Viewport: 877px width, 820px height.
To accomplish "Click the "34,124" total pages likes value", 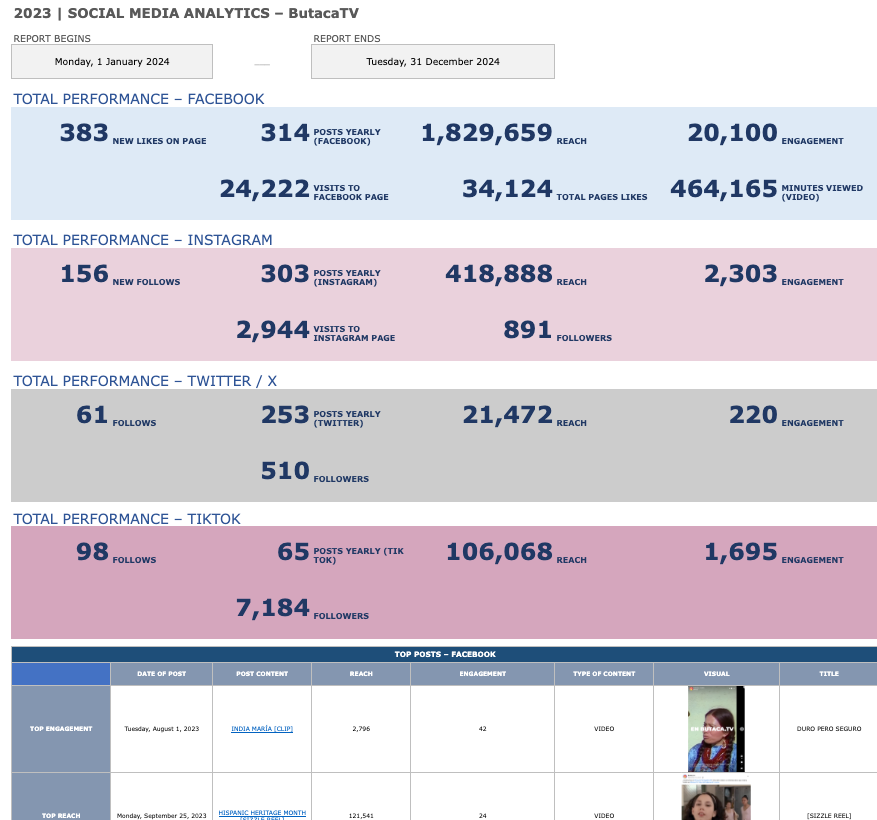I will click(507, 189).
